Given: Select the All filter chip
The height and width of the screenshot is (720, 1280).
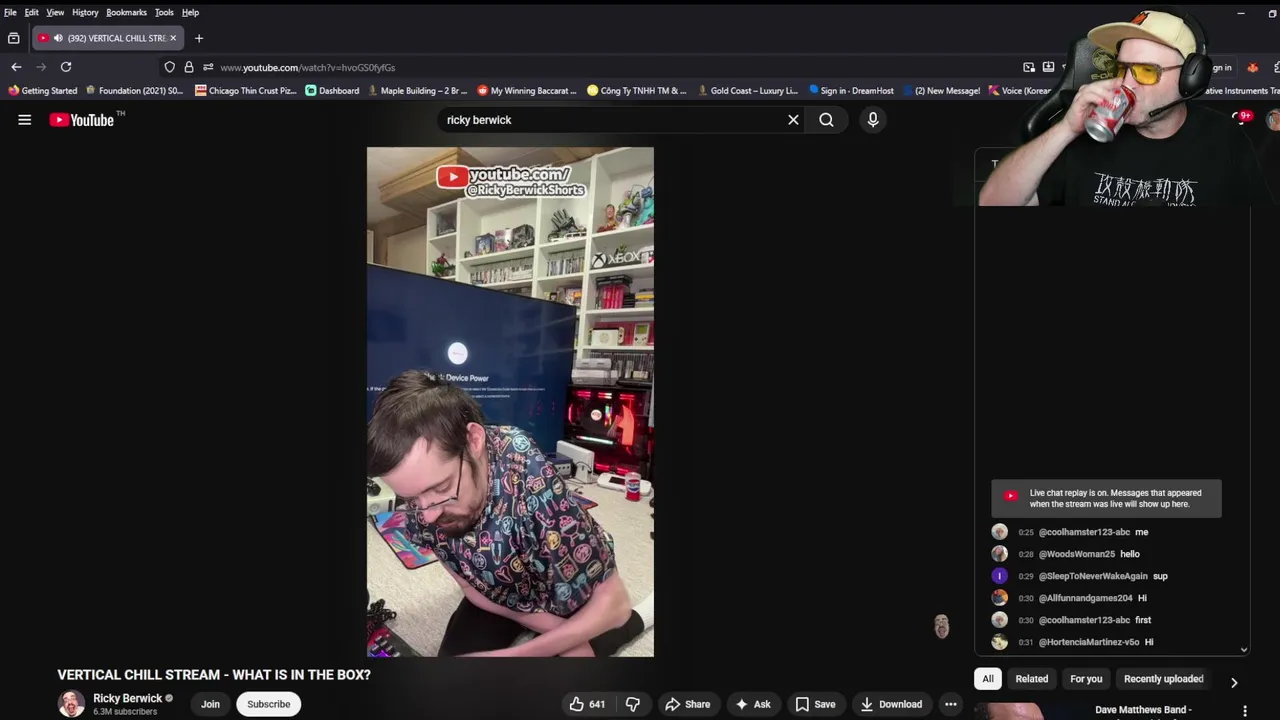Looking at the screenshot, I should click(988, 679).
